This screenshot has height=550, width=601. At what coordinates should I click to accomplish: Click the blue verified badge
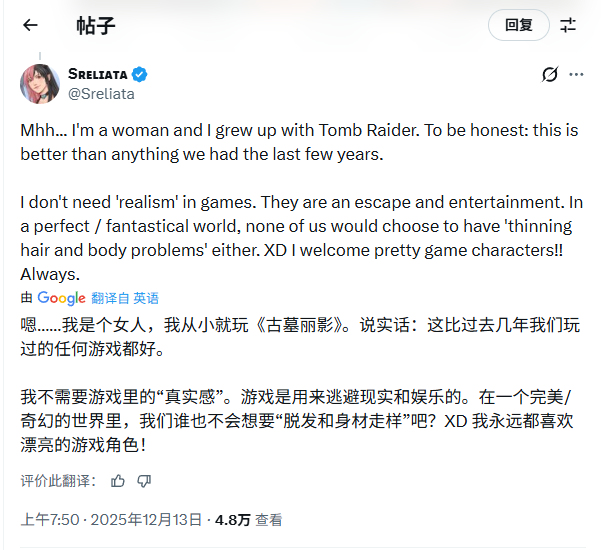coord(141,74)
